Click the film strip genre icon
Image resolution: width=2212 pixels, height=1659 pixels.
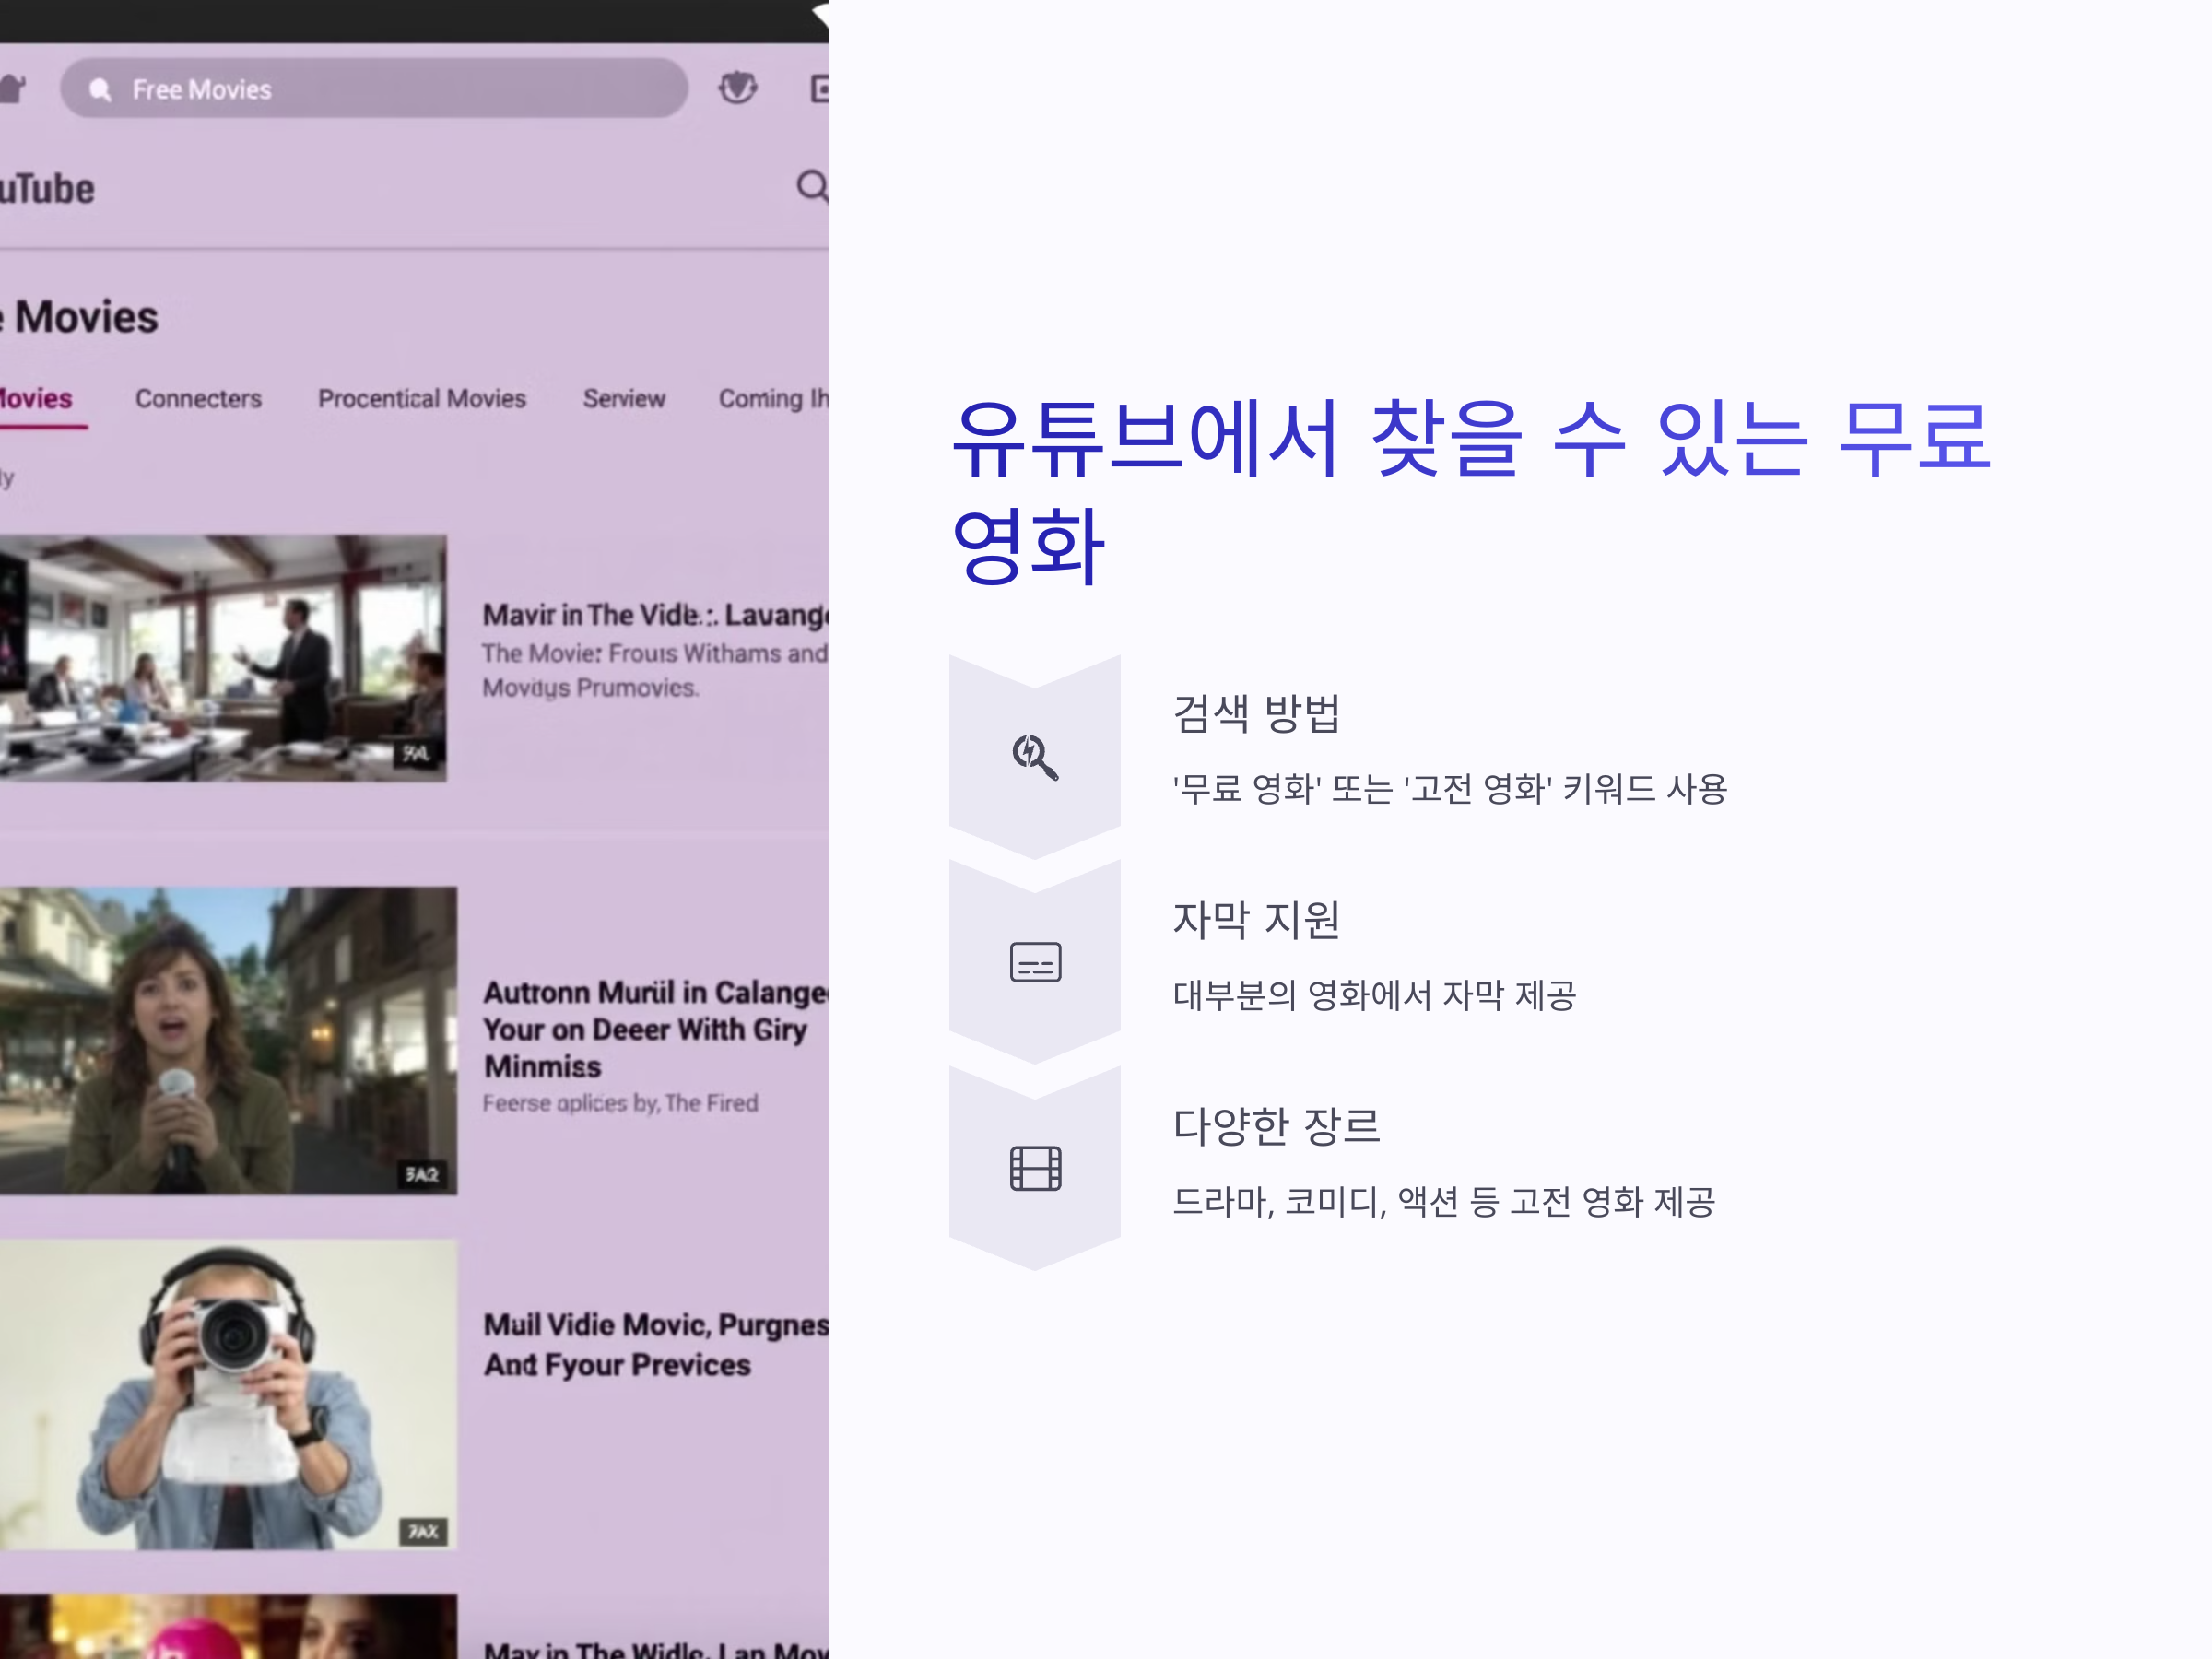click(x=1035, y=1168)
